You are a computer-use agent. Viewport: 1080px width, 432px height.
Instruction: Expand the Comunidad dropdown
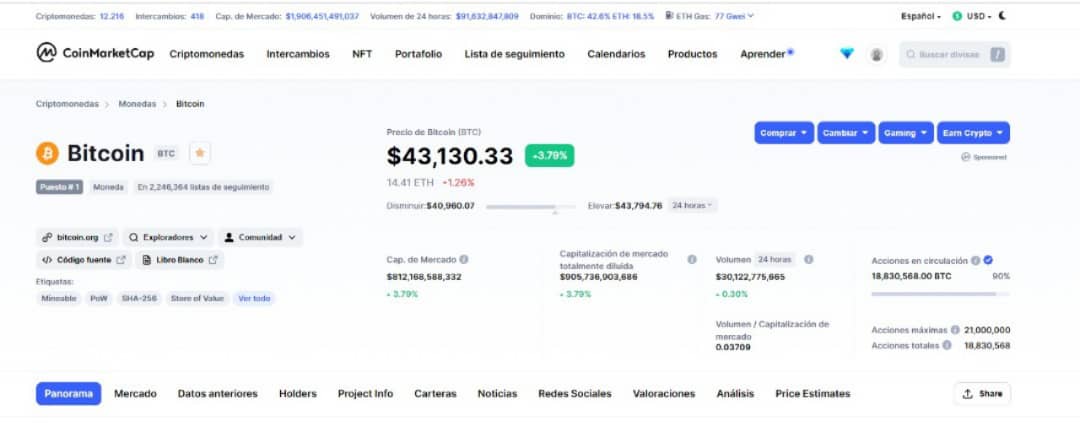coord(260,237)
